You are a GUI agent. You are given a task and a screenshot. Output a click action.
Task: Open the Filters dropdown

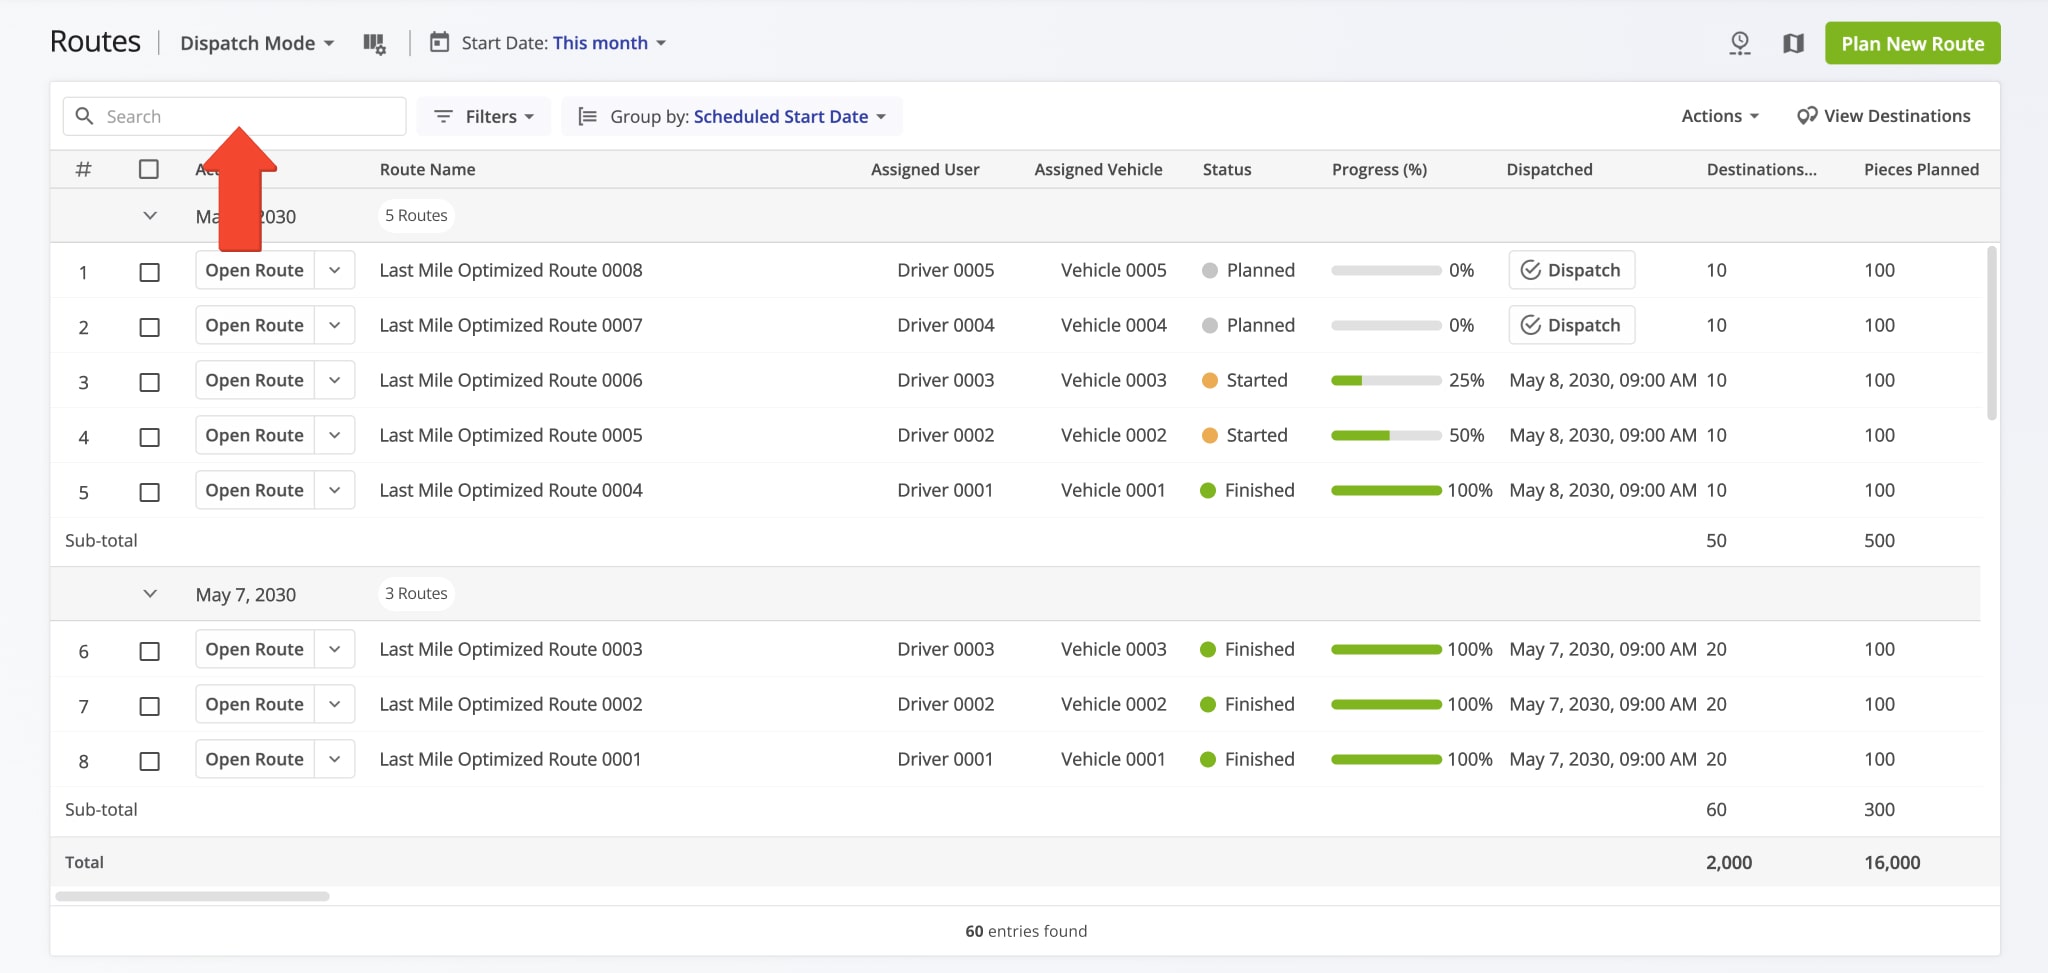484,116
